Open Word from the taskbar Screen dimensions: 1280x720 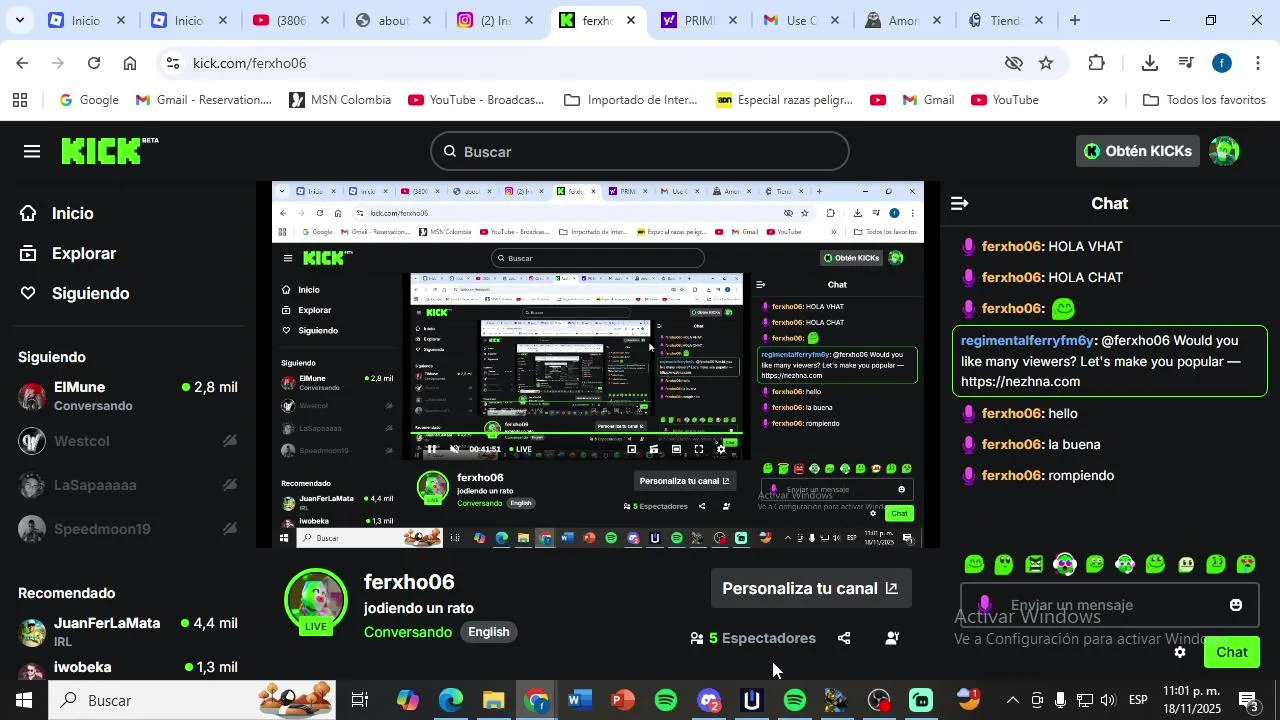[x=579, y=700]
